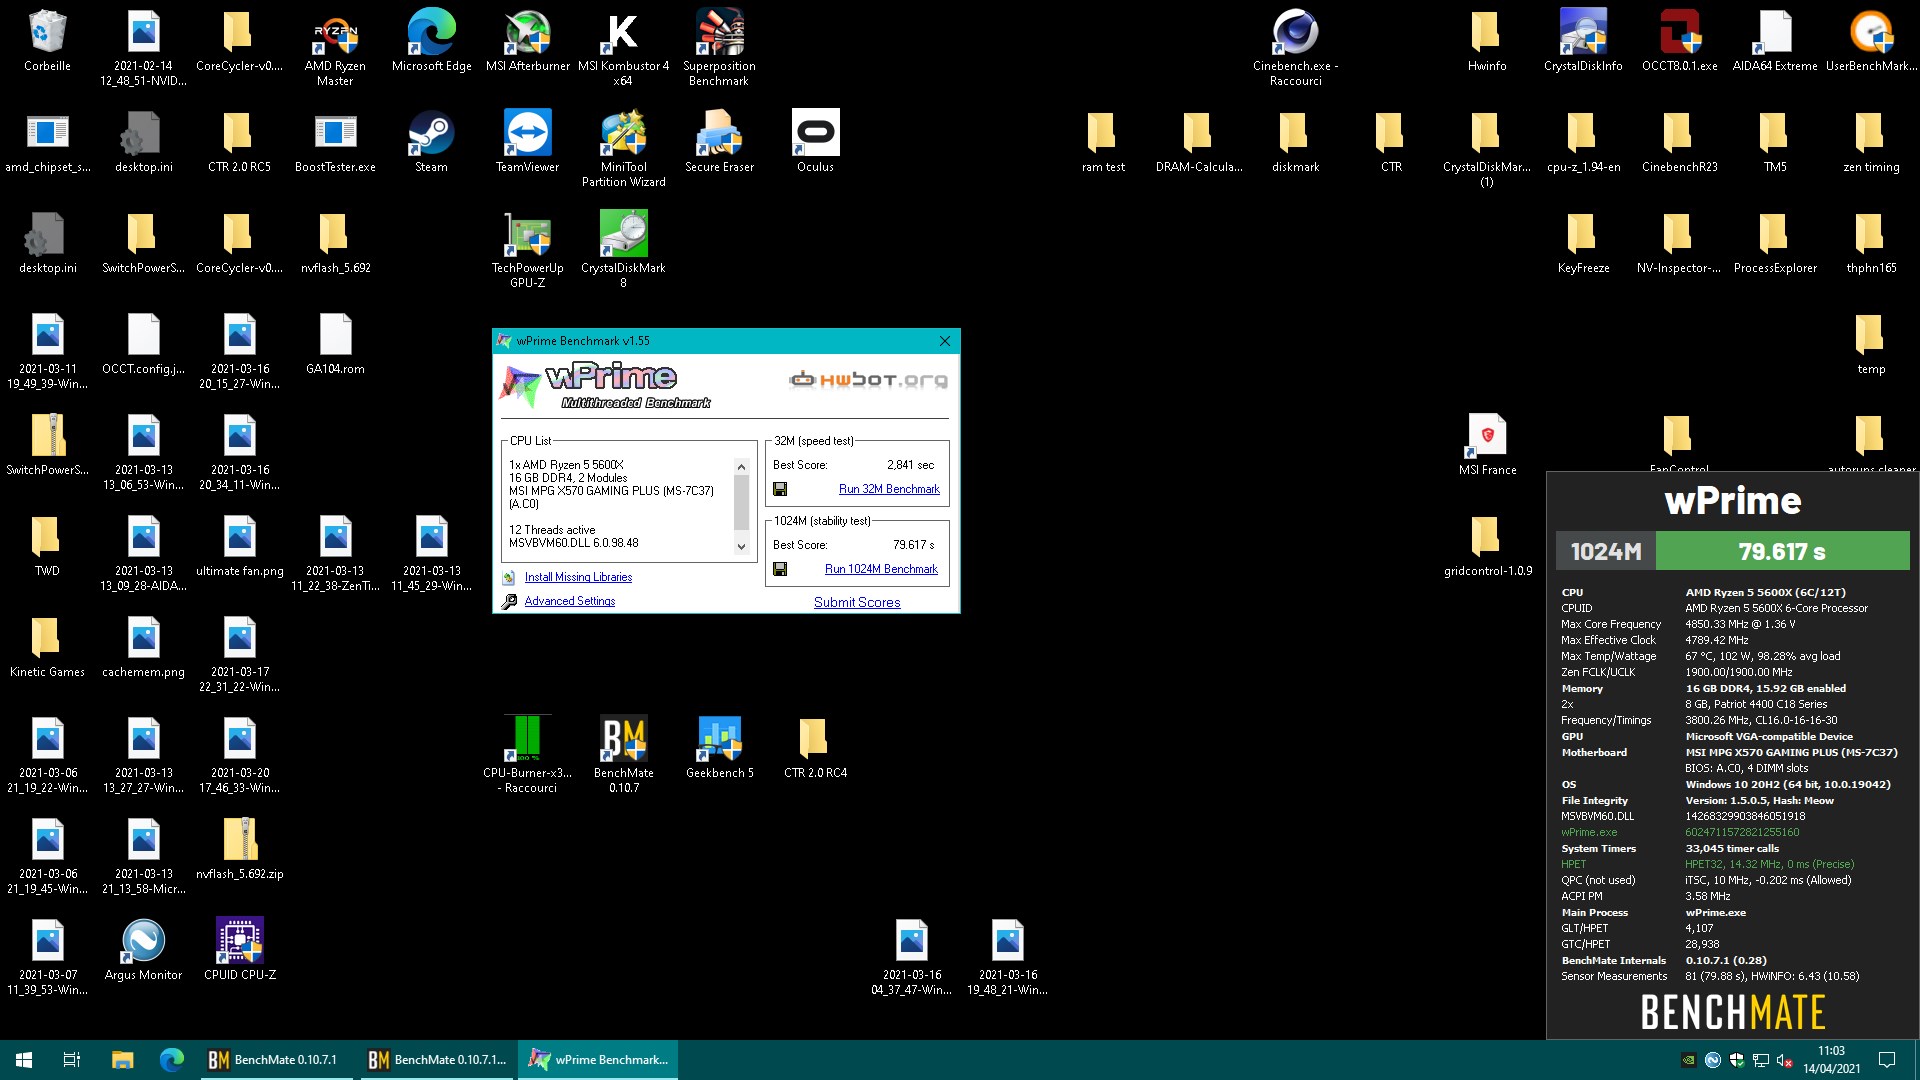Viewport: 1920px width, 1080px height.
Task: Open BoostTester.exe on desktop
Action: (335, 141)
